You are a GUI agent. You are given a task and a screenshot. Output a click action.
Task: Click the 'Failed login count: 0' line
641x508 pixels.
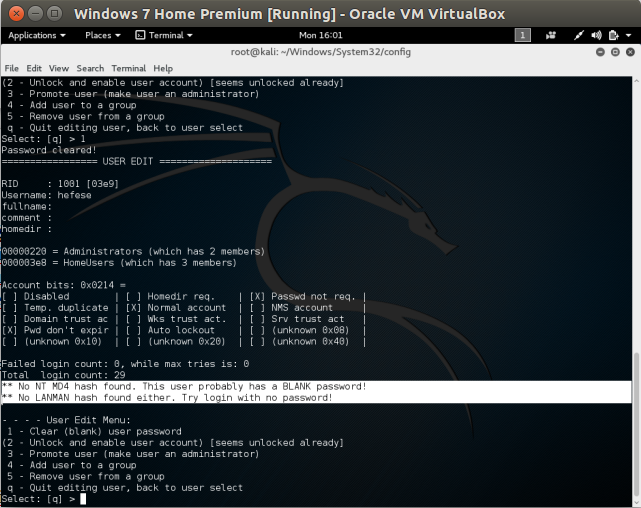click(x=125, y=364)
